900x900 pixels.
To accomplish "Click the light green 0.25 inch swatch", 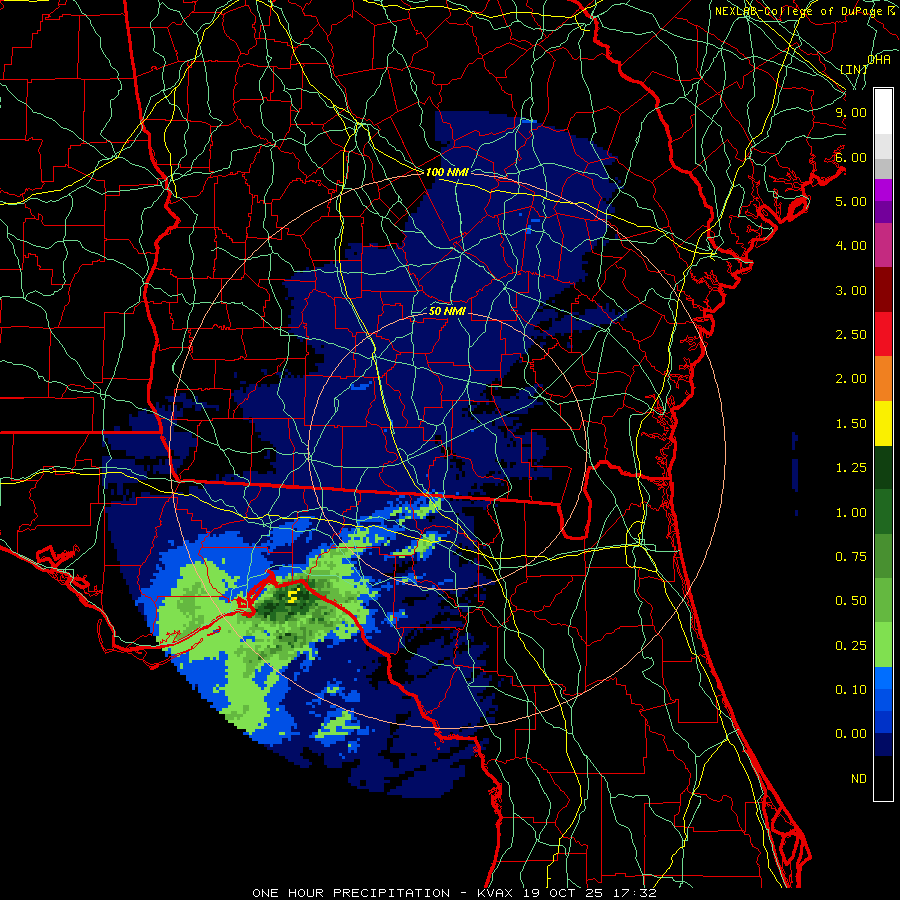I will tap(883, 645).
